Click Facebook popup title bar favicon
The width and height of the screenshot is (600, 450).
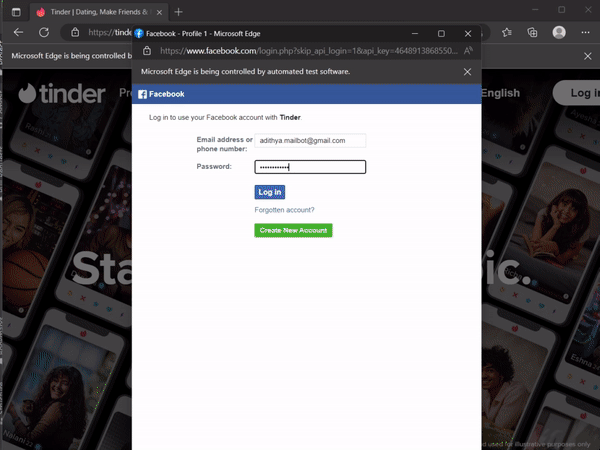tap(139, 34)
